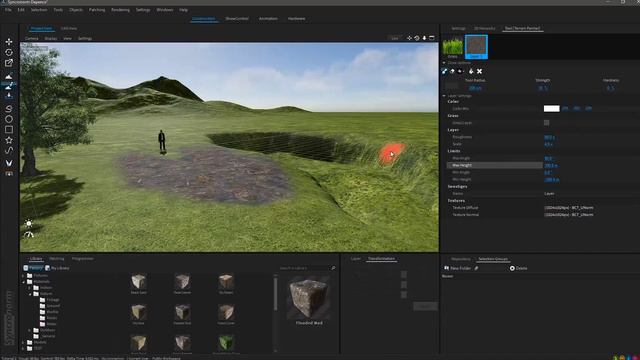The width and height of the screenshot is (640, 360).
Task: Collapse the Nature folder in library tree
Action: click(30, 294)
